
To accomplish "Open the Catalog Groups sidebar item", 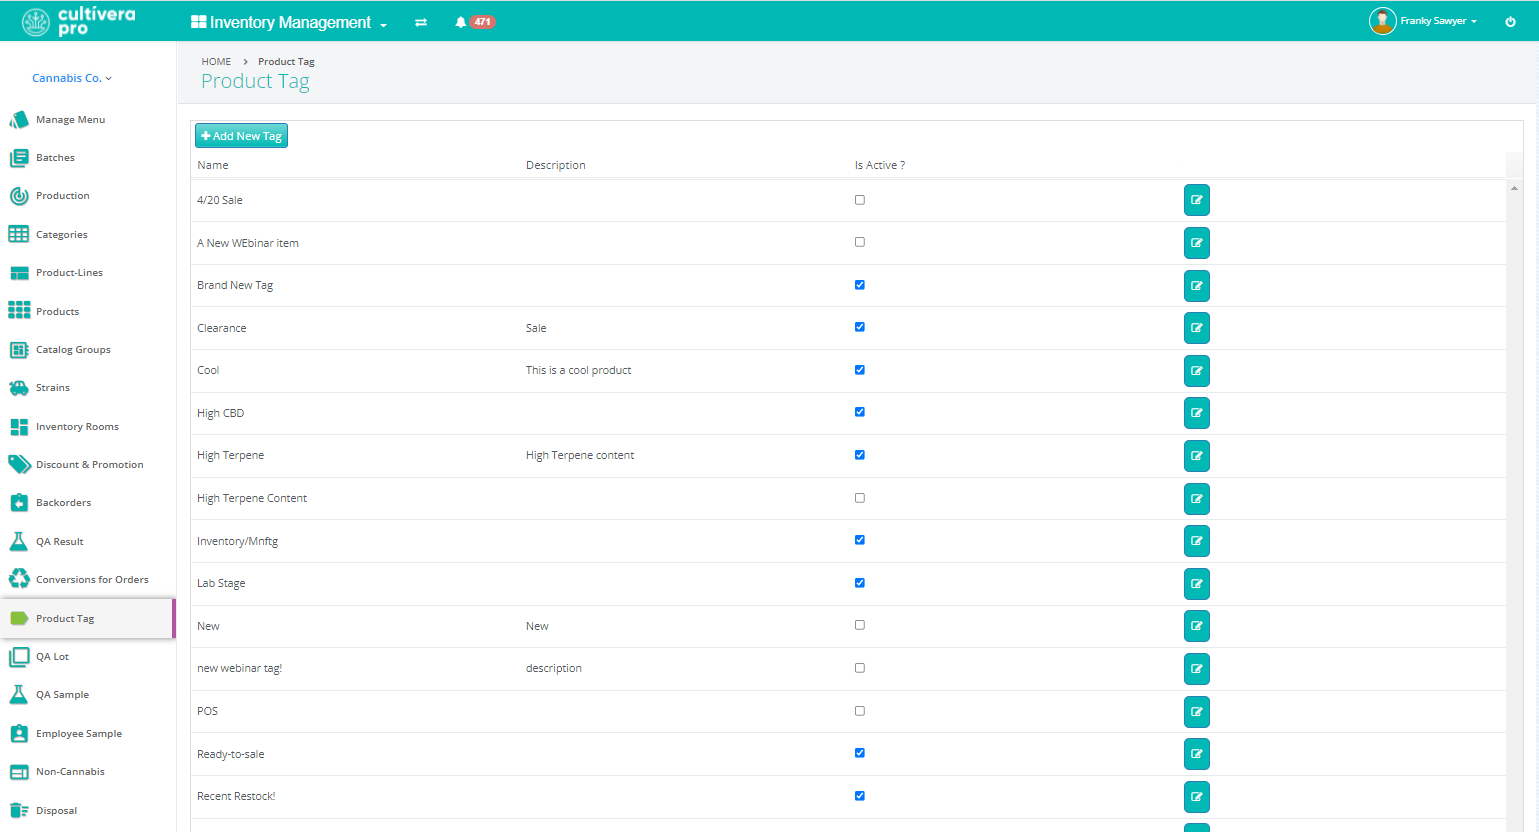I will click(x=73, y=350).
